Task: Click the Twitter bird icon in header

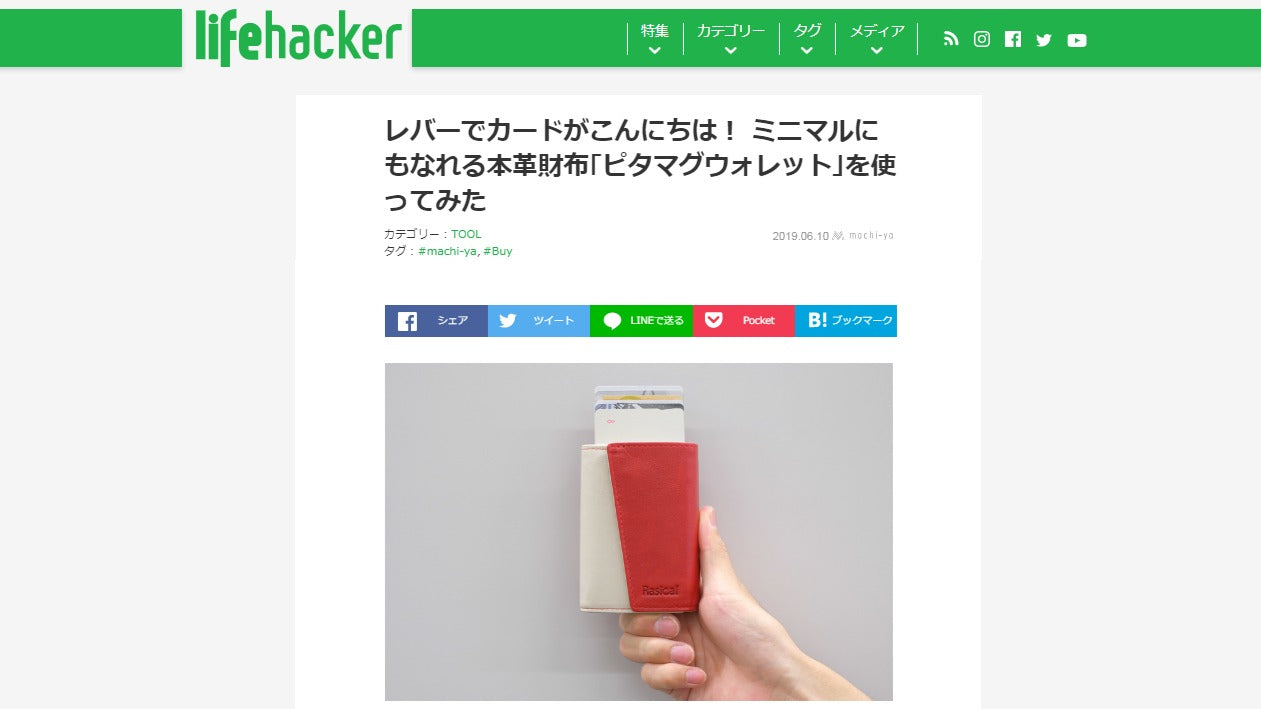Action: (x=1044, y=40)
